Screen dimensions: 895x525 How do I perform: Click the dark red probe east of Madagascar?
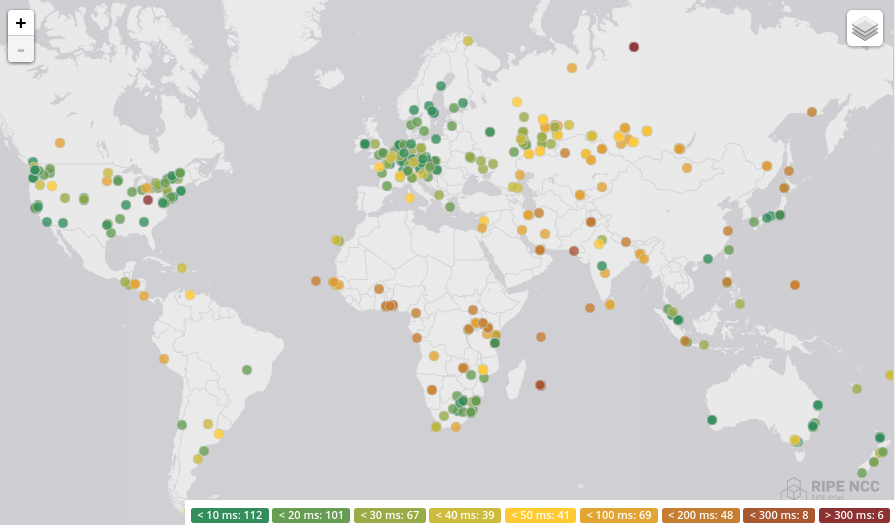pyautogui.click(x=540, y=385)
